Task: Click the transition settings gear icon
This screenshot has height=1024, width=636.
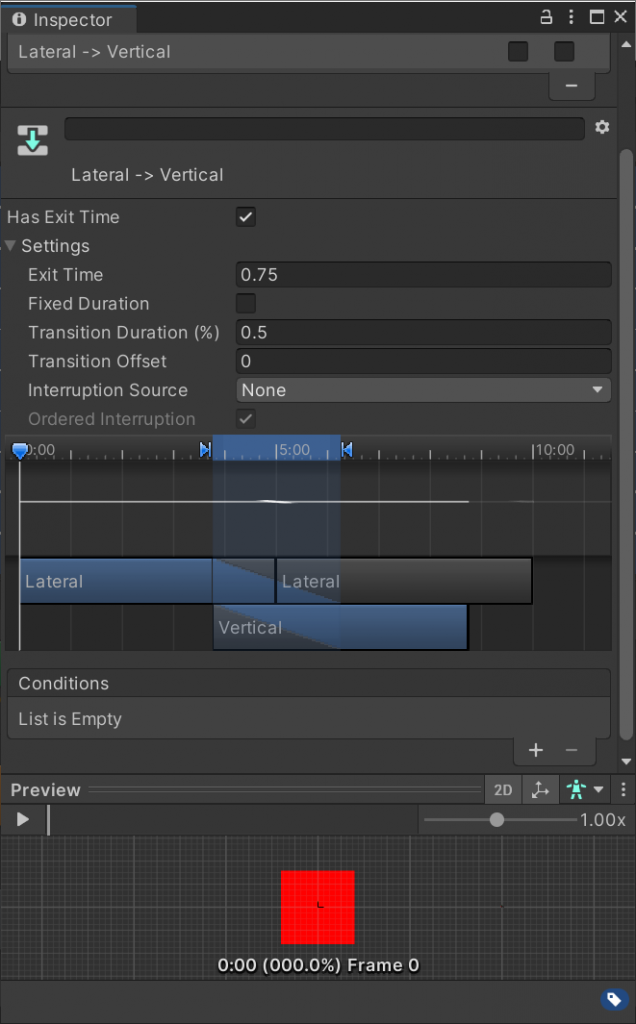Action: click(x=602, y=128)
